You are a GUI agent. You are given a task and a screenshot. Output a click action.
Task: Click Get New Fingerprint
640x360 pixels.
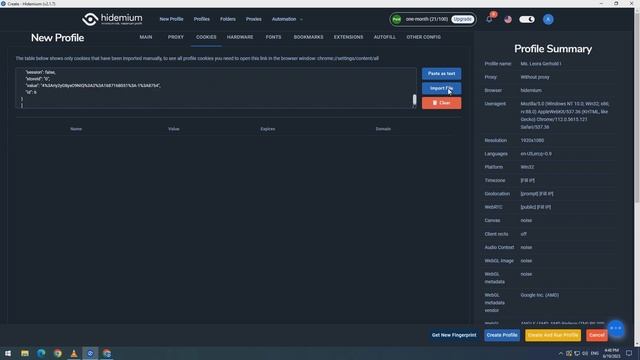(454, 335)
